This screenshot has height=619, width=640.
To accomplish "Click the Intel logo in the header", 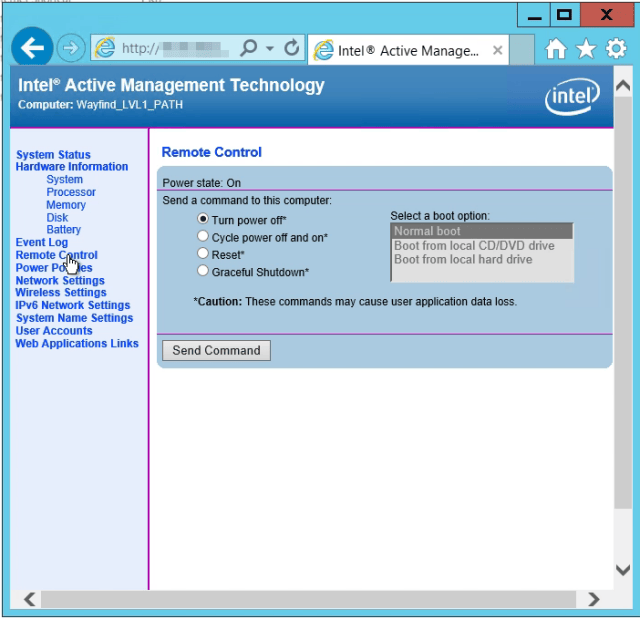I will coord(572,97).
